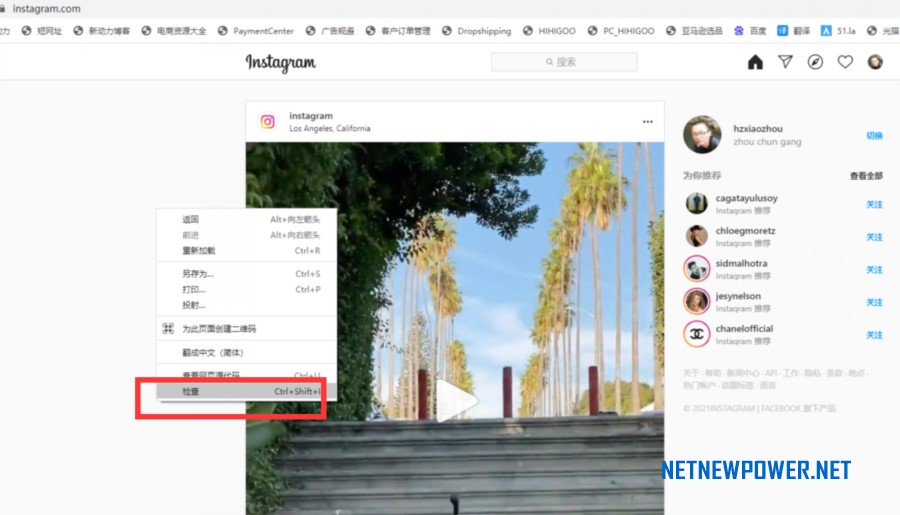This screenshot has height=515, width=900.
Task: Select 翻成中文（简体） menu entry
Action: (247, 353)
